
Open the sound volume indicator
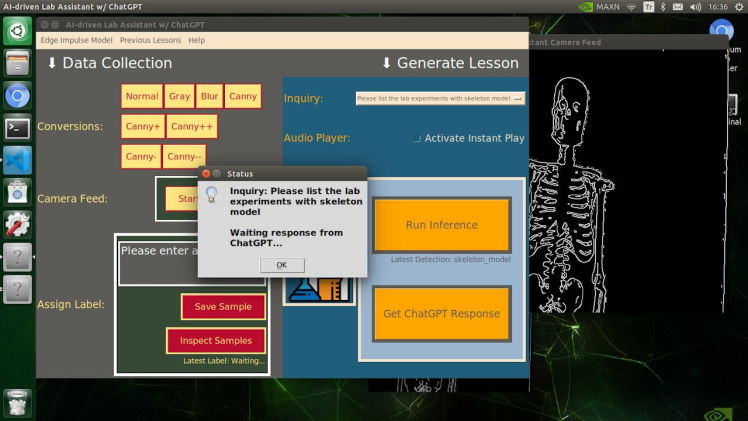[x=696, y=7]
